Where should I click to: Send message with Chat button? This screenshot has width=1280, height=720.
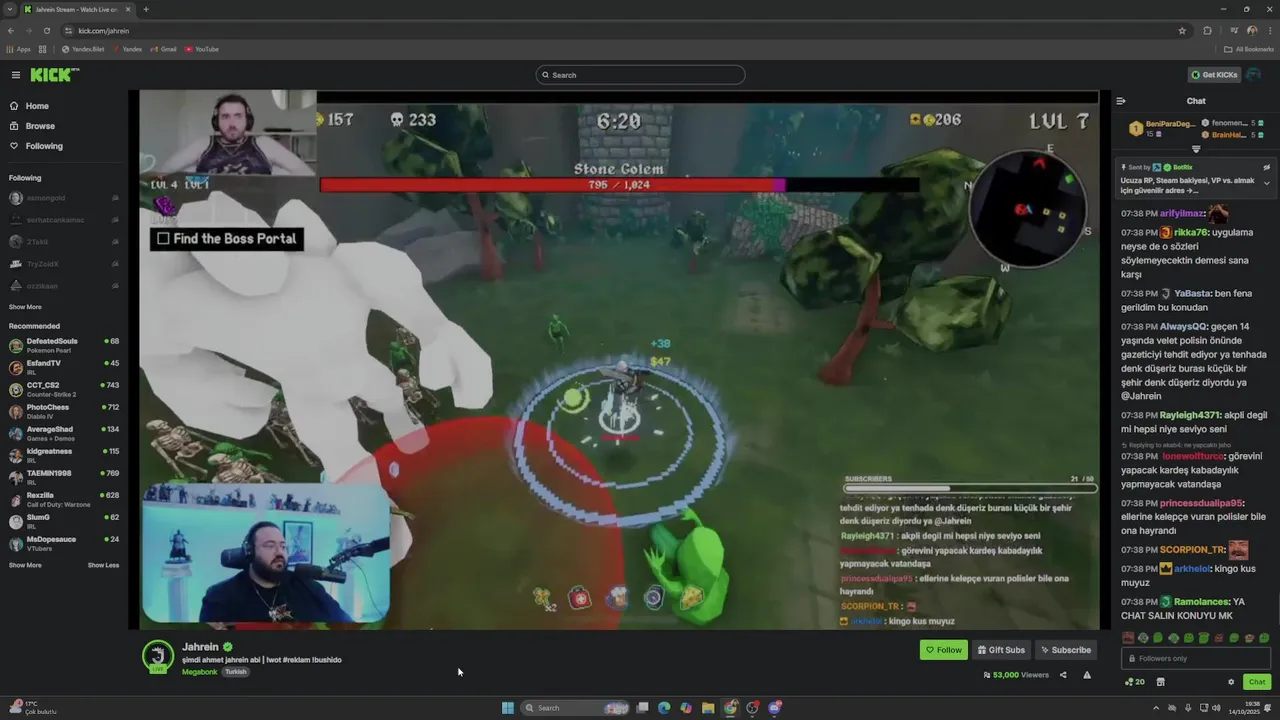(1257, 682)
